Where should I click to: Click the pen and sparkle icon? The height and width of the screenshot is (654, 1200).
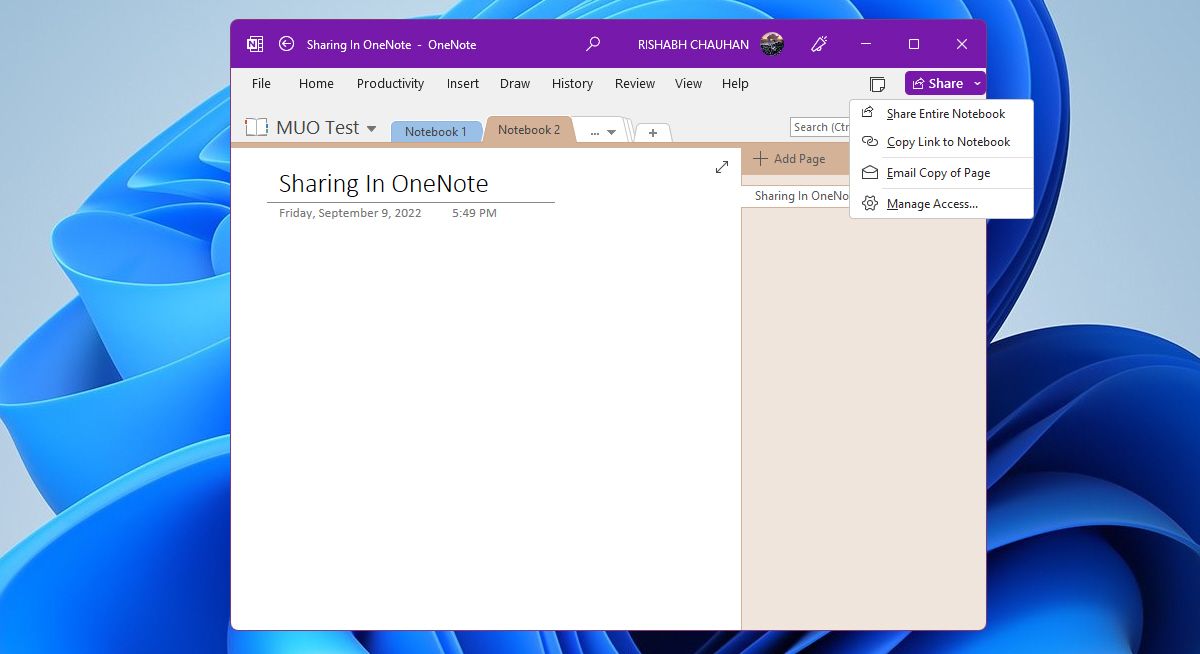(x=819, y=44)
